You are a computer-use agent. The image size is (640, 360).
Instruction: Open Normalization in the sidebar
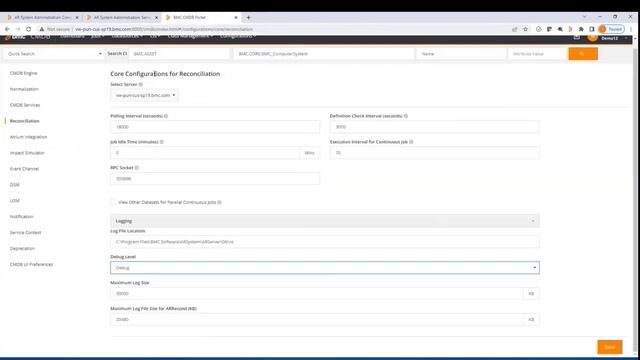click(24, 89)
